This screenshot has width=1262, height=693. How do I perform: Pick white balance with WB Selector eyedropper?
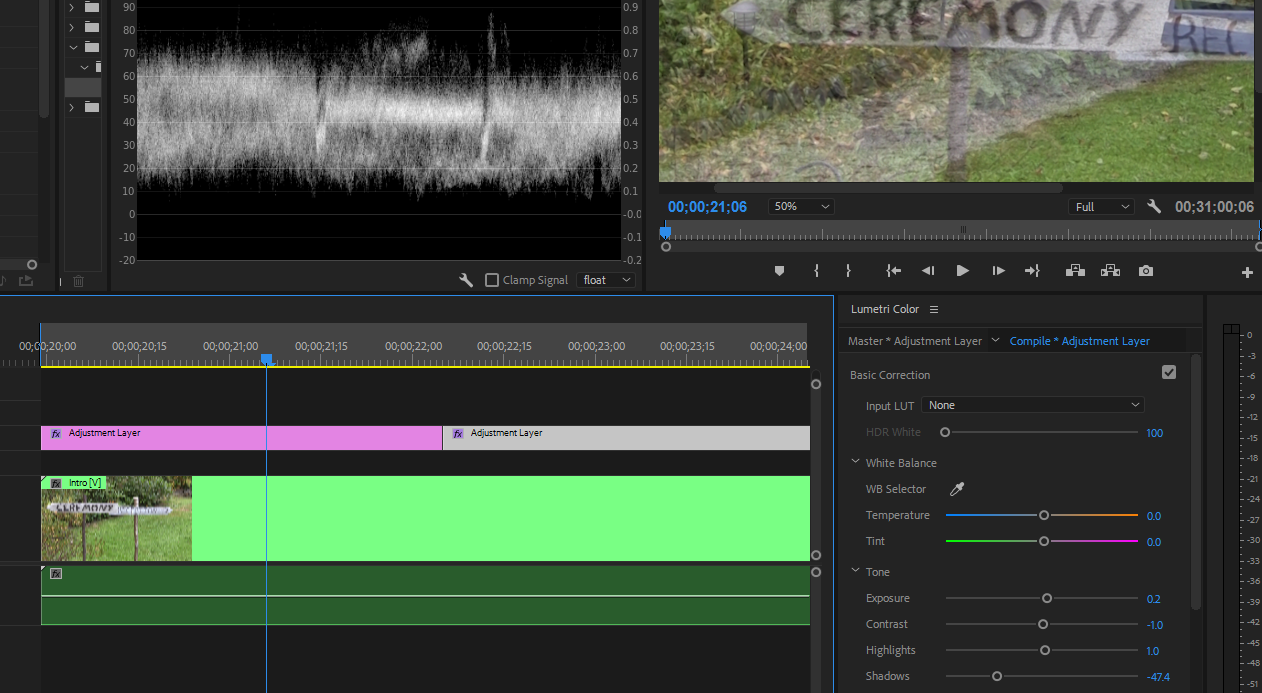point(956,489)
